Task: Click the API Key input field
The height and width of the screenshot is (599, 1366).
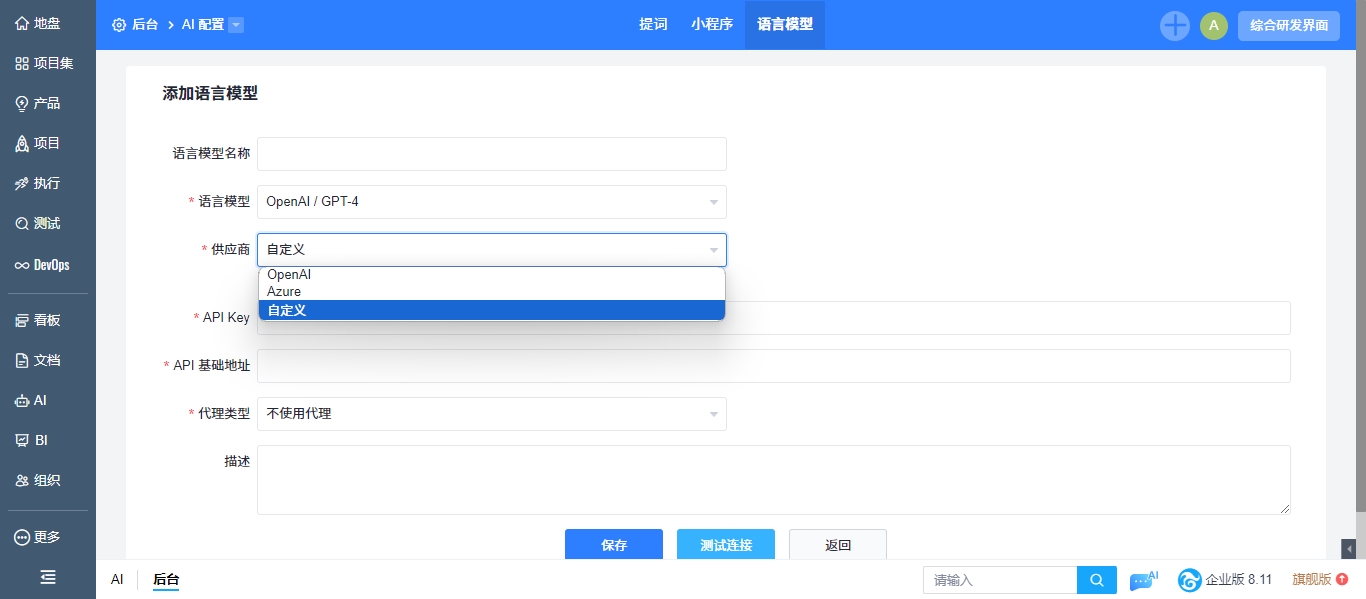Action: tap(774, 318)
